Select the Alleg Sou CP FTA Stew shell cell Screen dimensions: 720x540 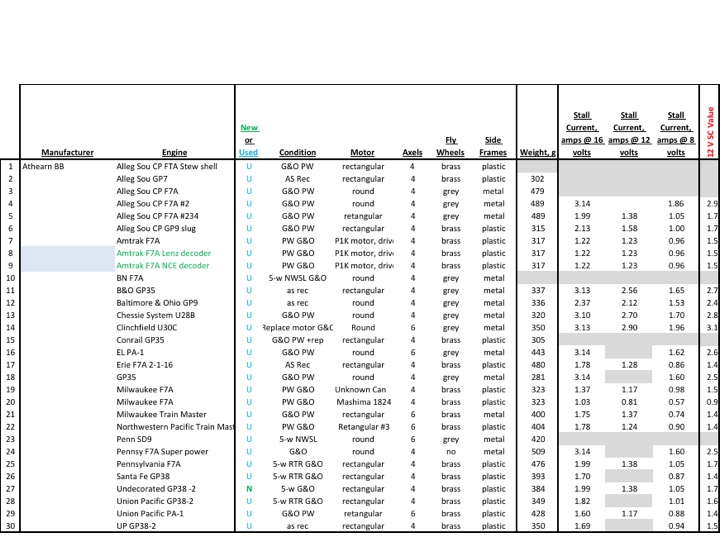tap(167, 167)
